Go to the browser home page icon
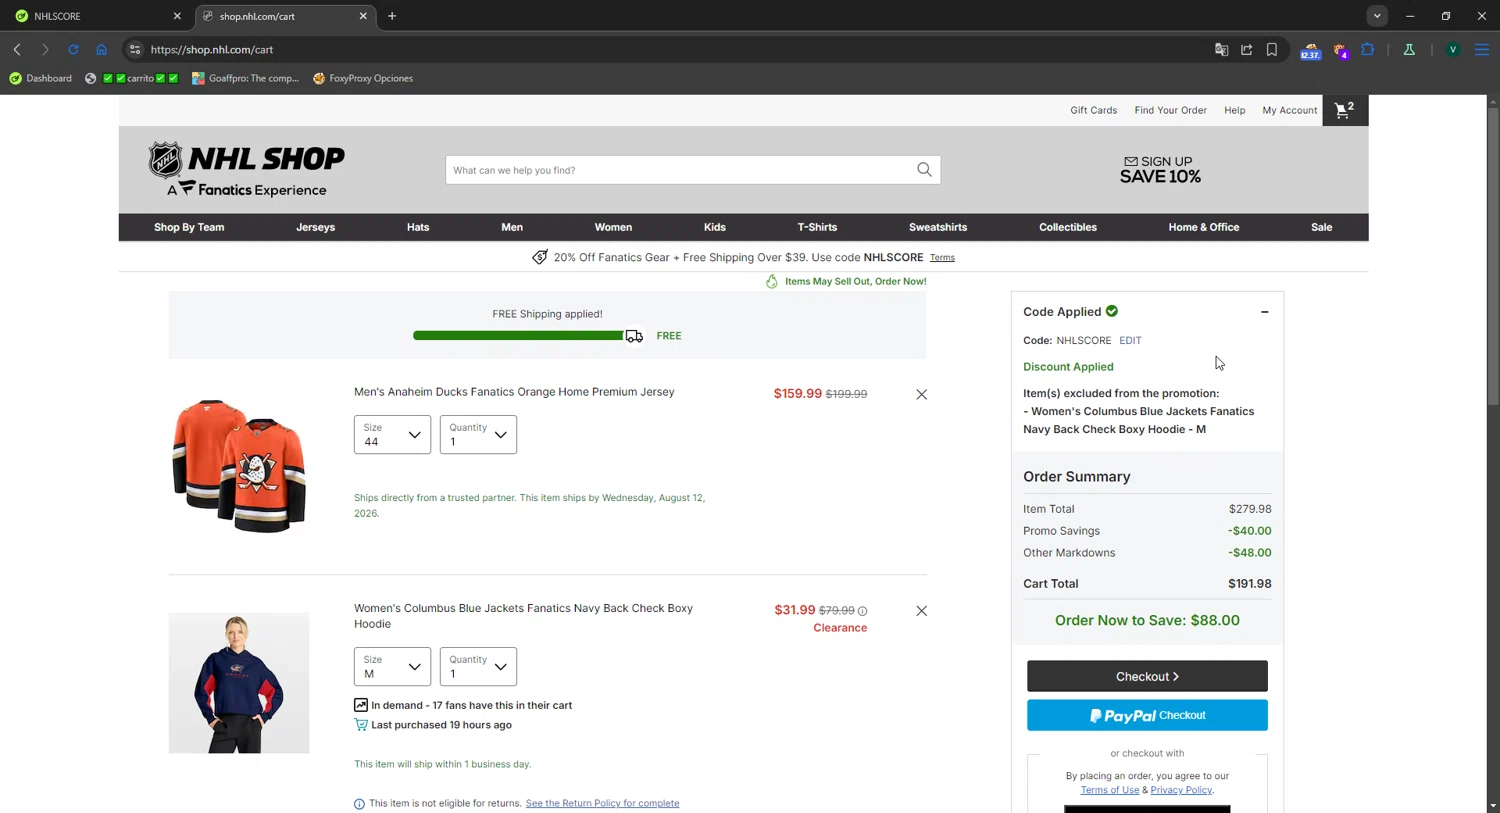 tap(101, 49)
